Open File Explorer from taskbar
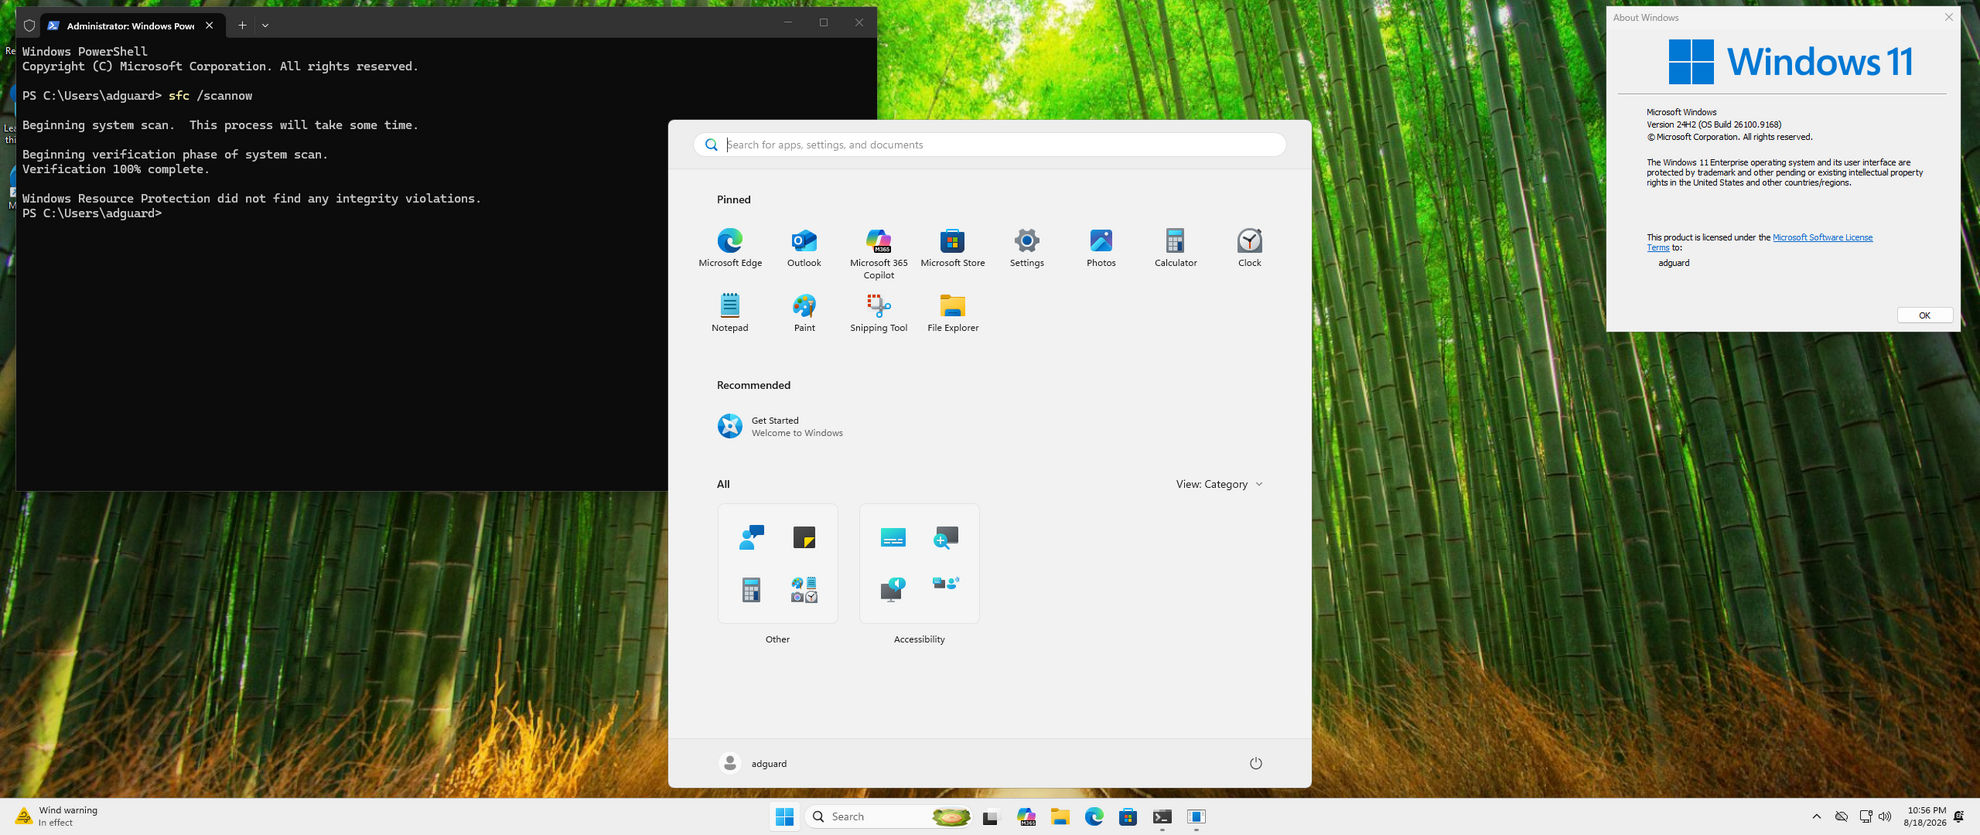 click(1060, 817)
